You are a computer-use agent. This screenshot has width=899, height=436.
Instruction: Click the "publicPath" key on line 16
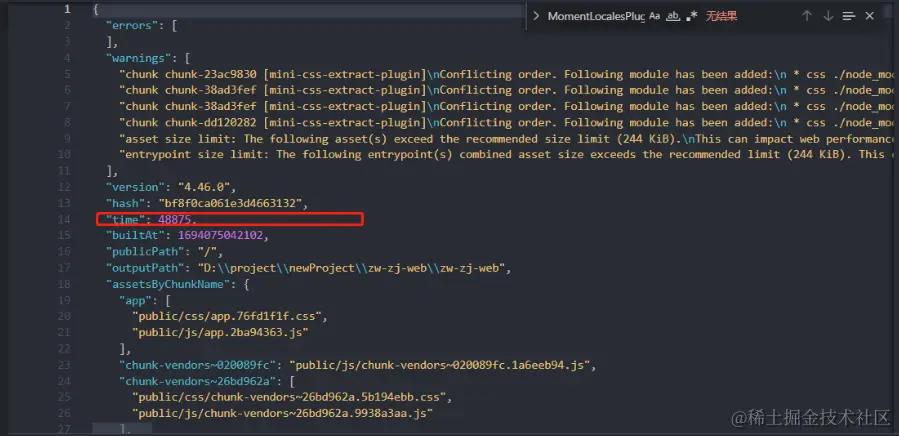pyautogui.click(x=144, y=252)
